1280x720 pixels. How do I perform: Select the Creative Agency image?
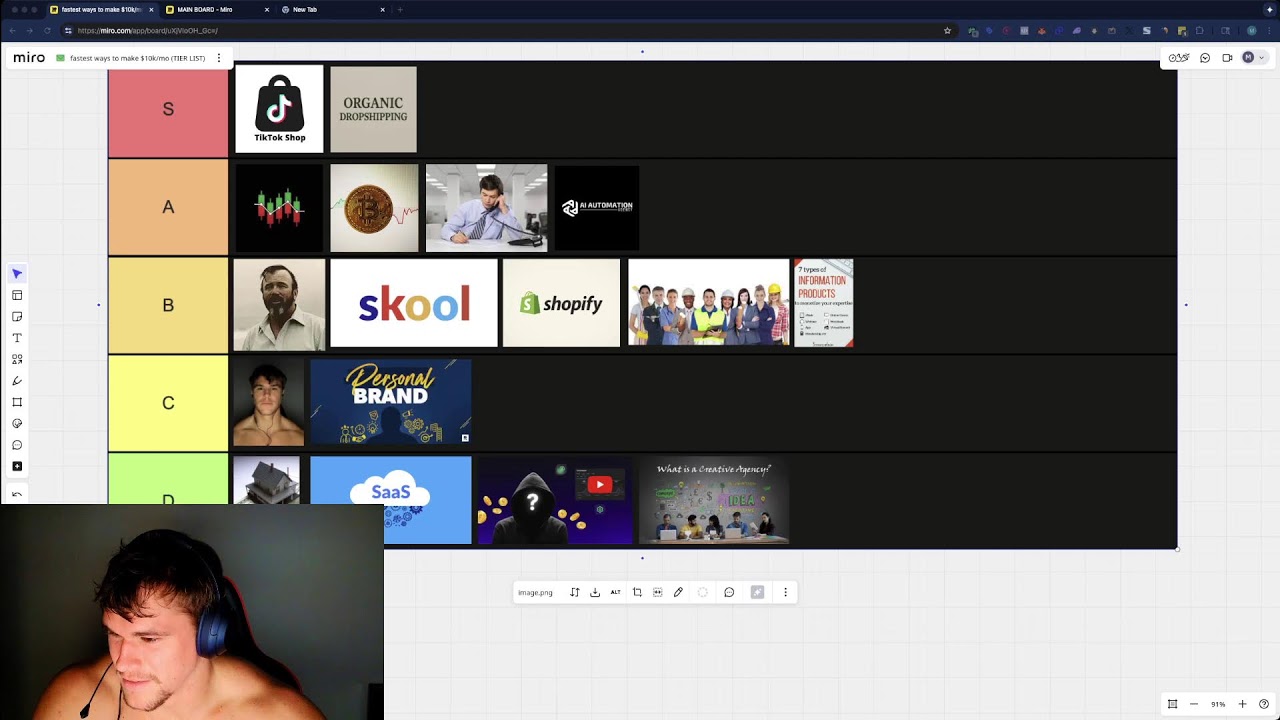point(714,500)
